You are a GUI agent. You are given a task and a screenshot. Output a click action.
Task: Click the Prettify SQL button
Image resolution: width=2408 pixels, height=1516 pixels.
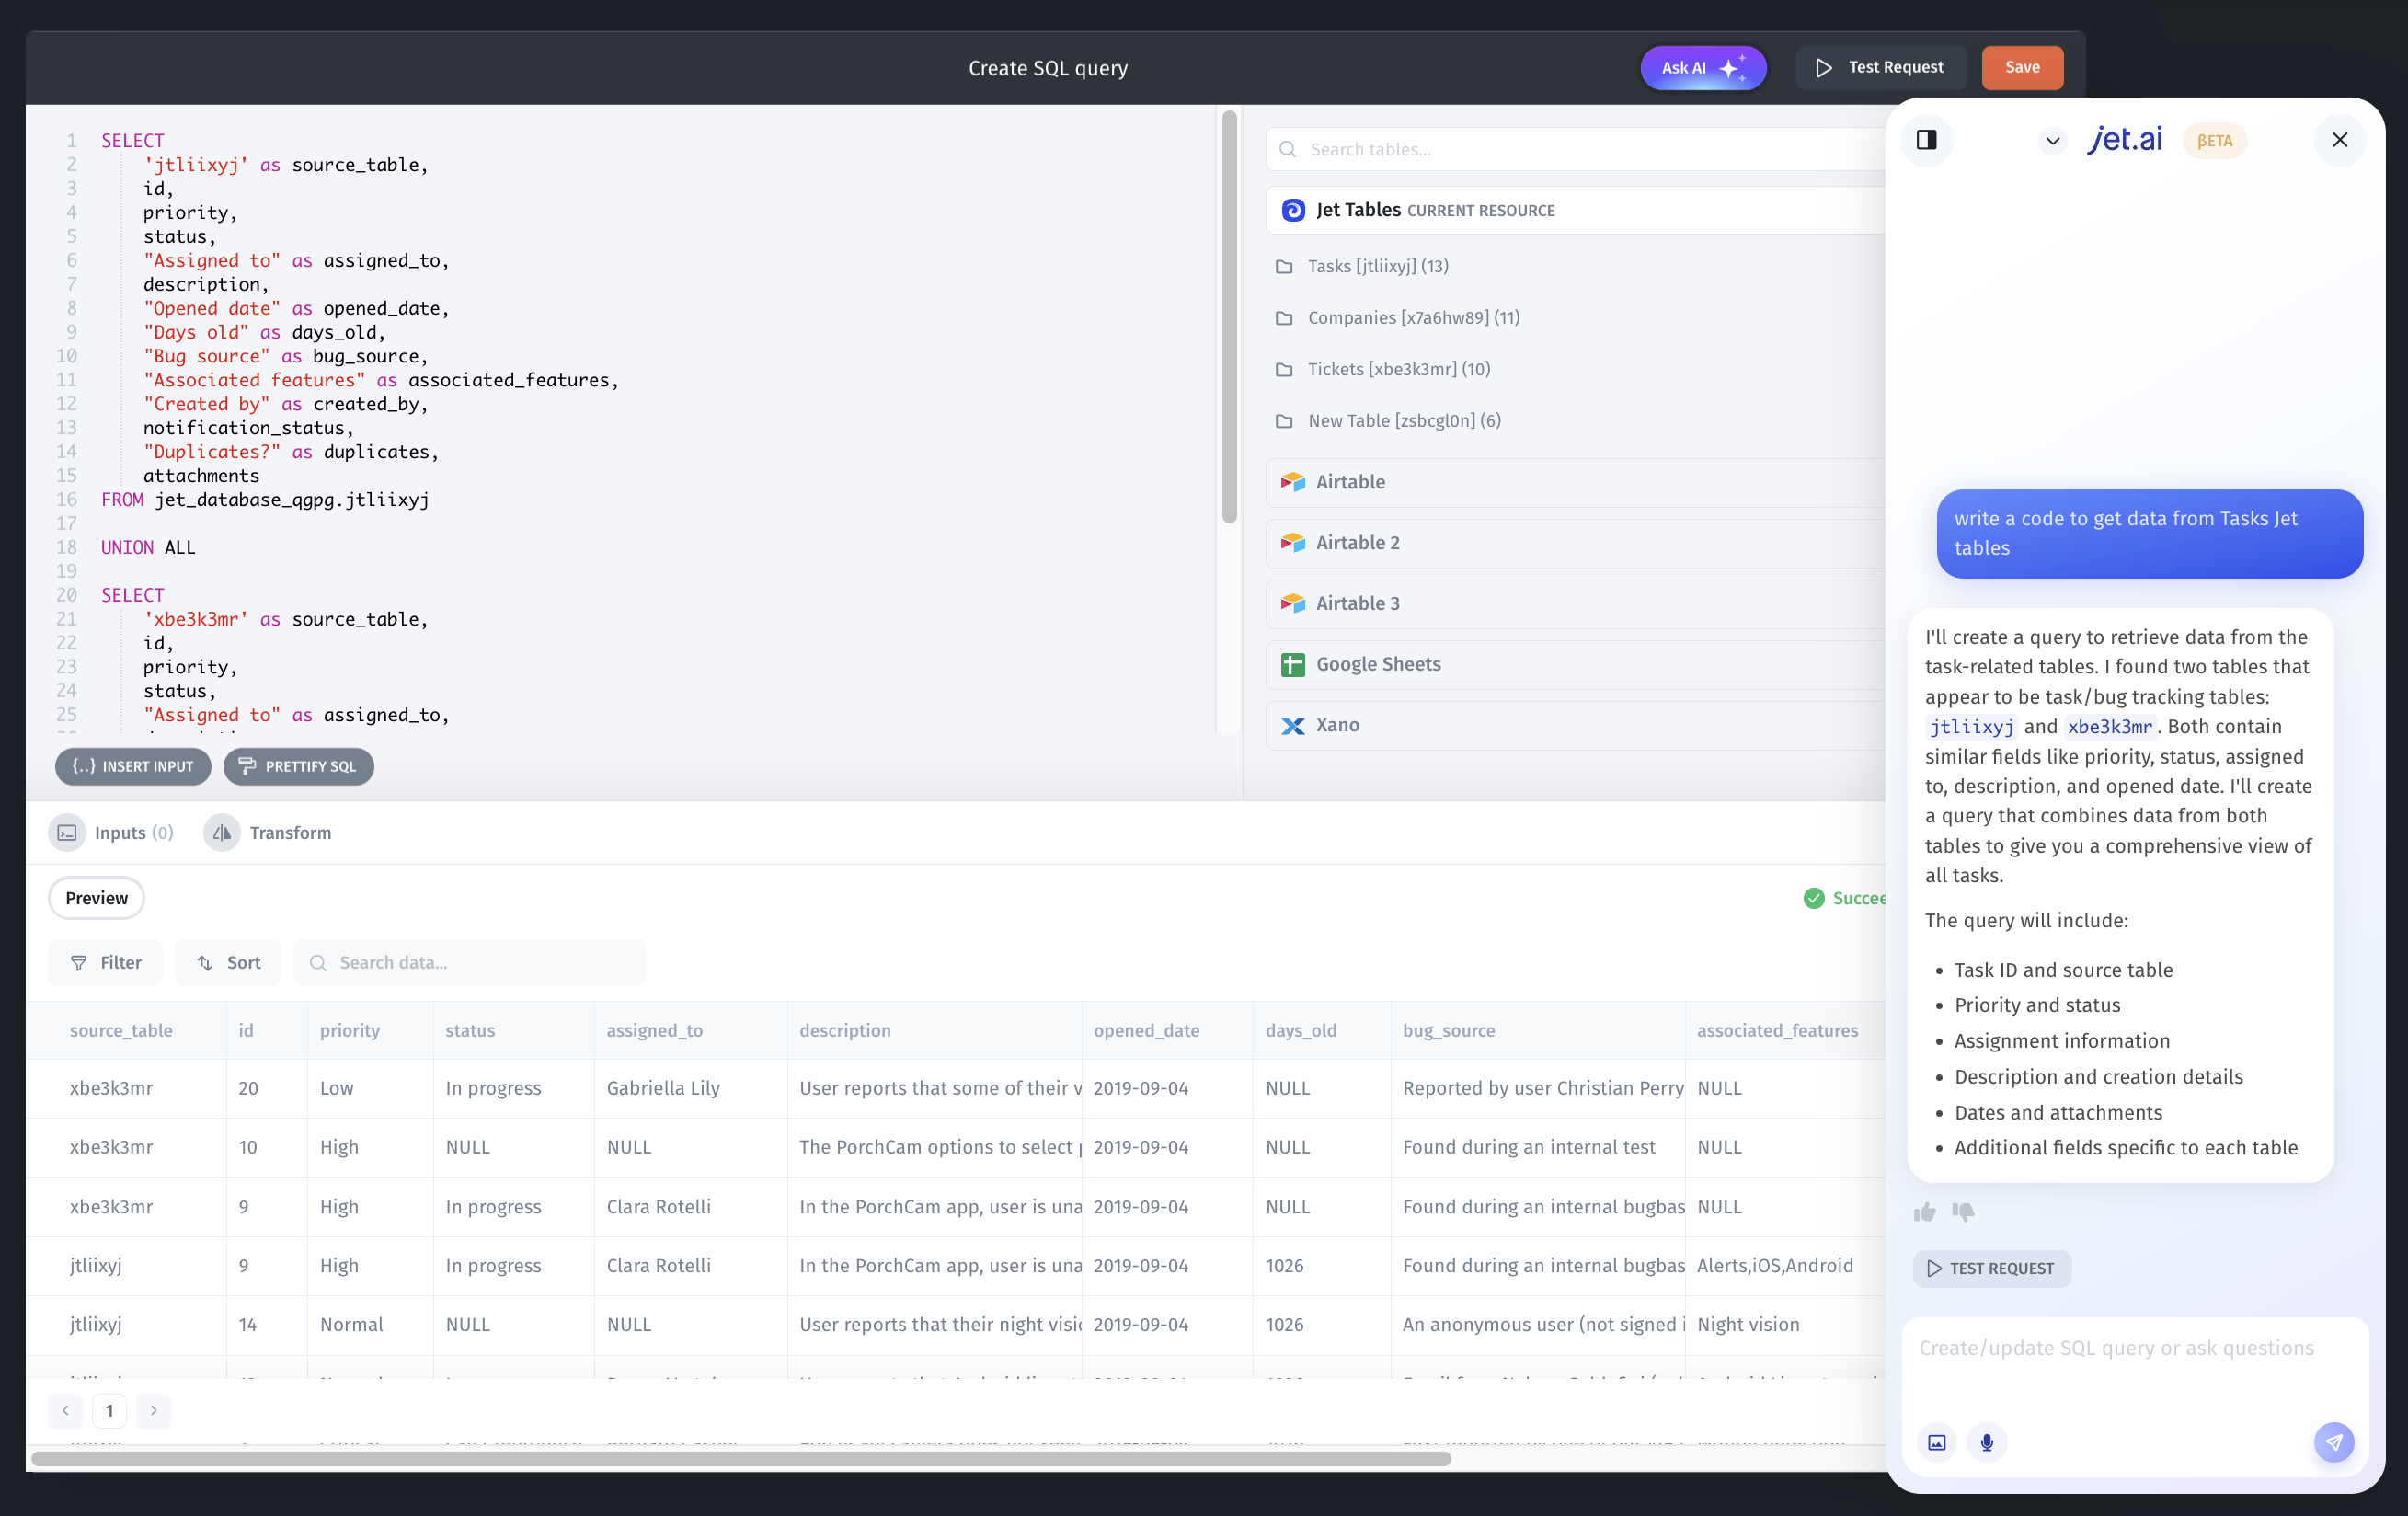click(298, 766)
